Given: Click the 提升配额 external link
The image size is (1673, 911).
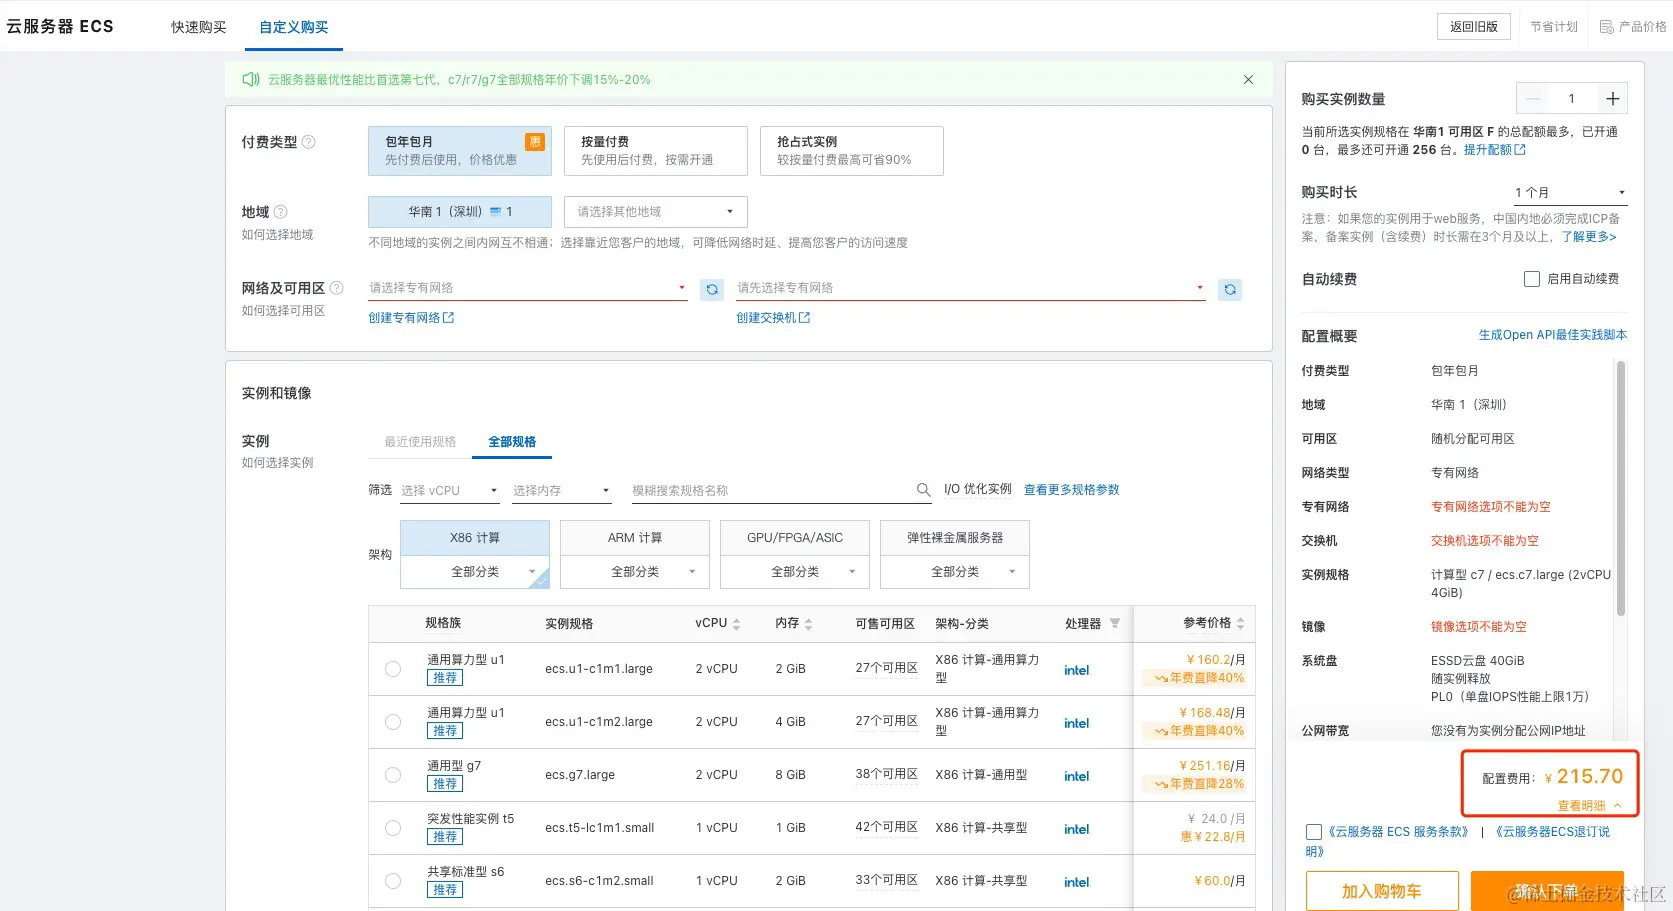Looking at the screenshot, I should coord(1495,150).
